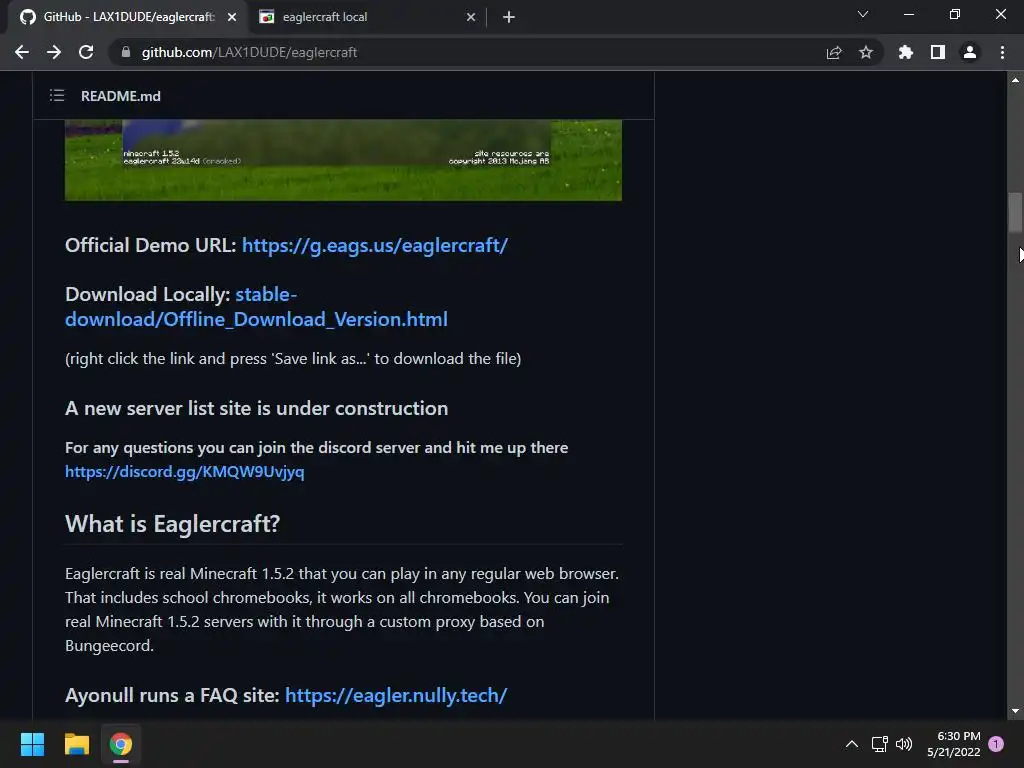
Task: Expand the tab search dropdown
Action: tap(863, 14)
